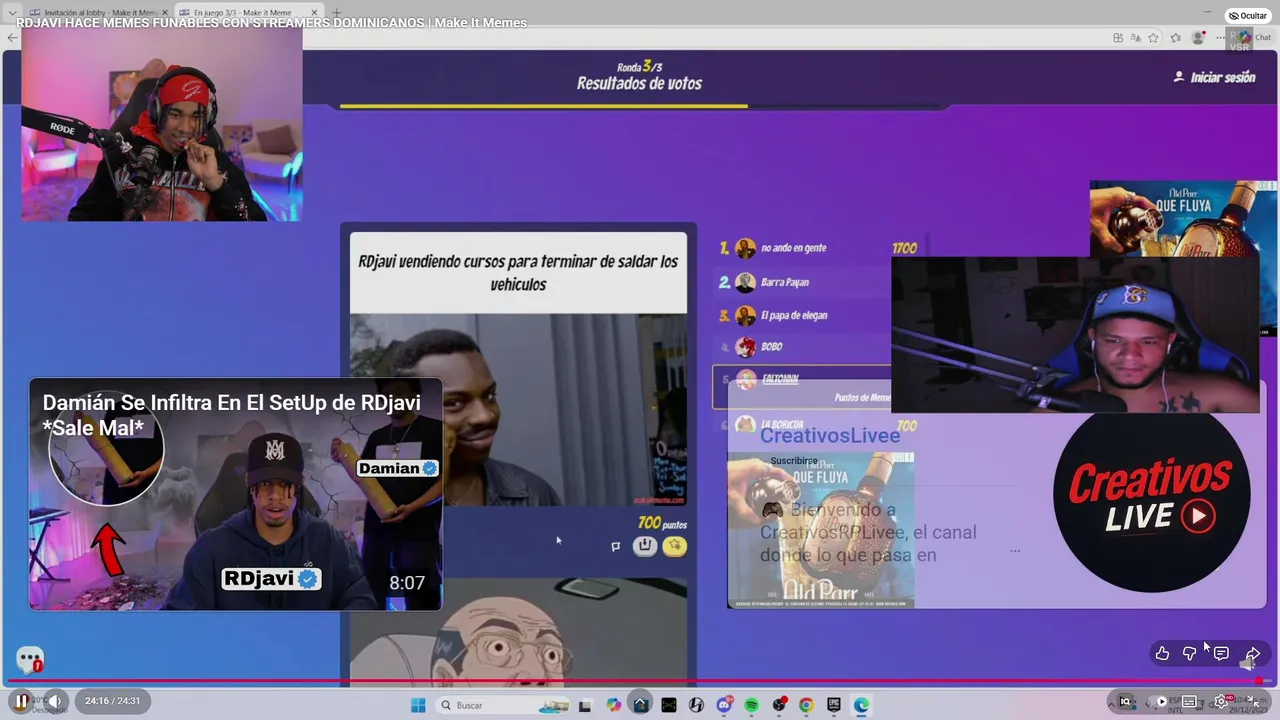Click the CreativosLivee channel name
The width and height of the screenshot is (1280, 720).
click(830, 435)
